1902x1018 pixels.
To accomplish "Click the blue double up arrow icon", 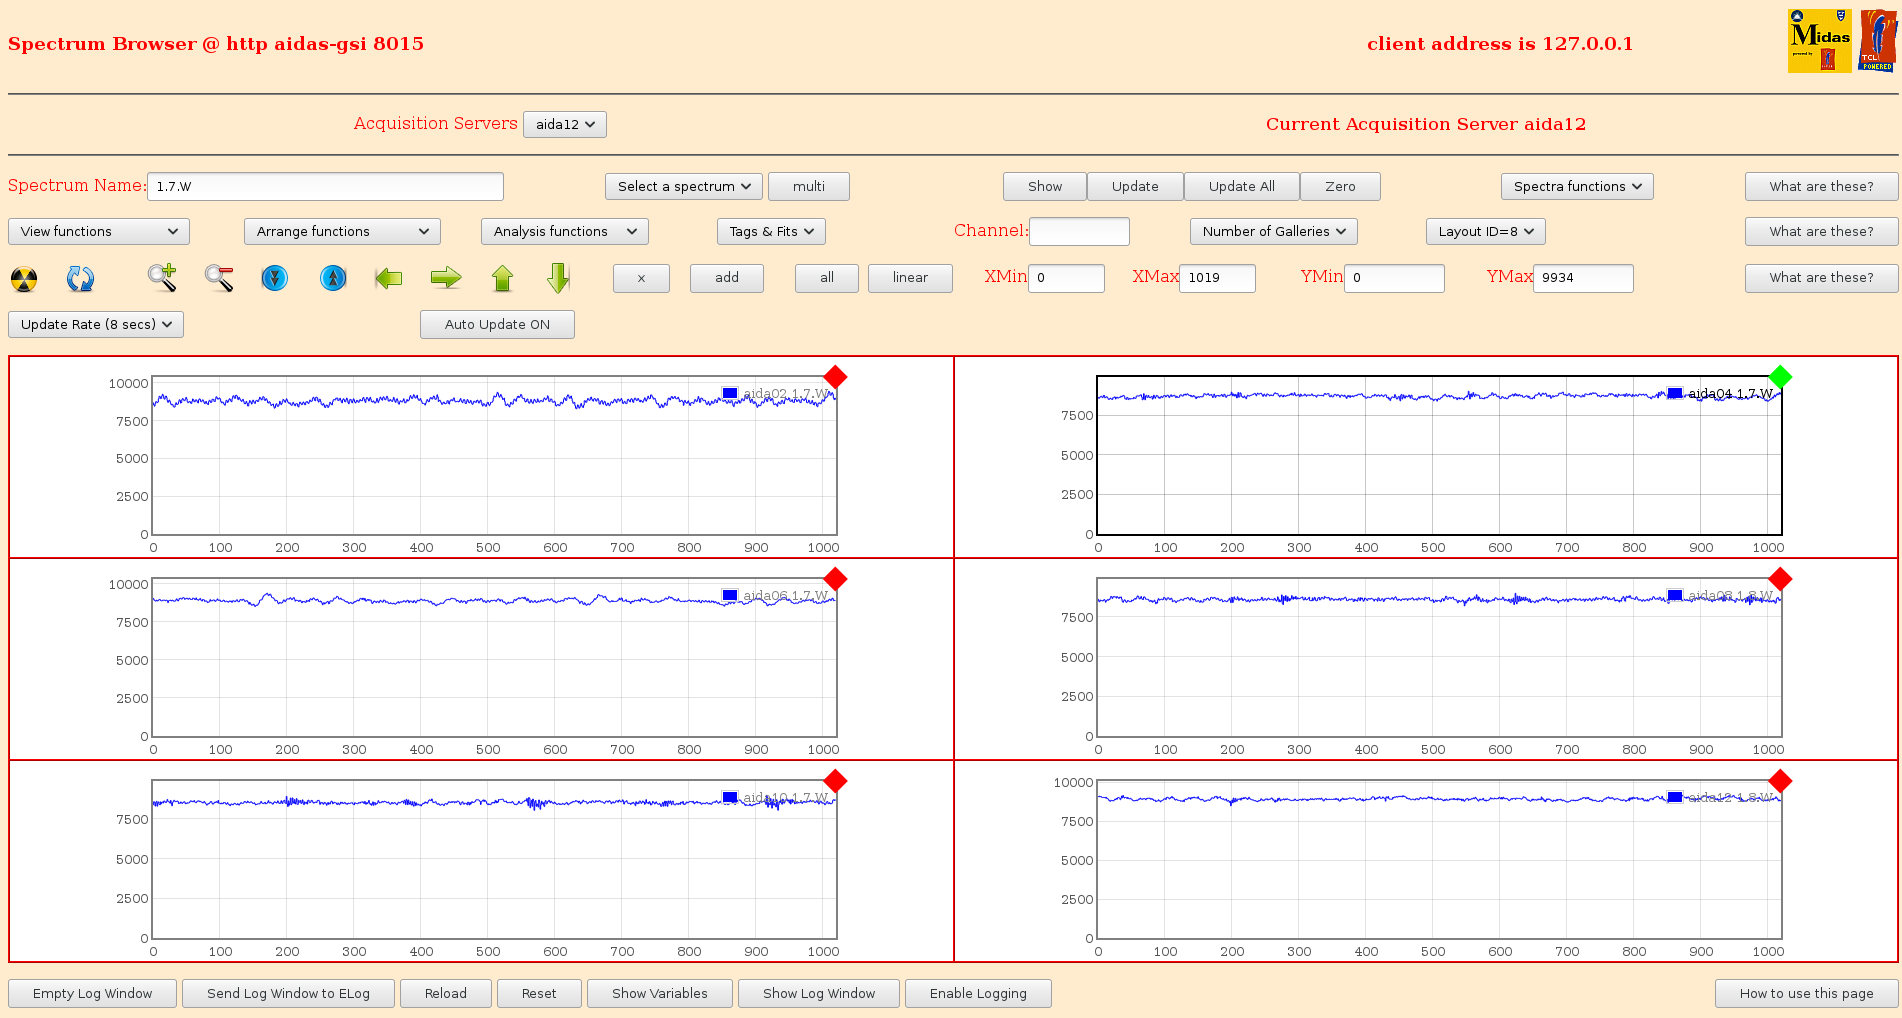I will pos(333,278).
